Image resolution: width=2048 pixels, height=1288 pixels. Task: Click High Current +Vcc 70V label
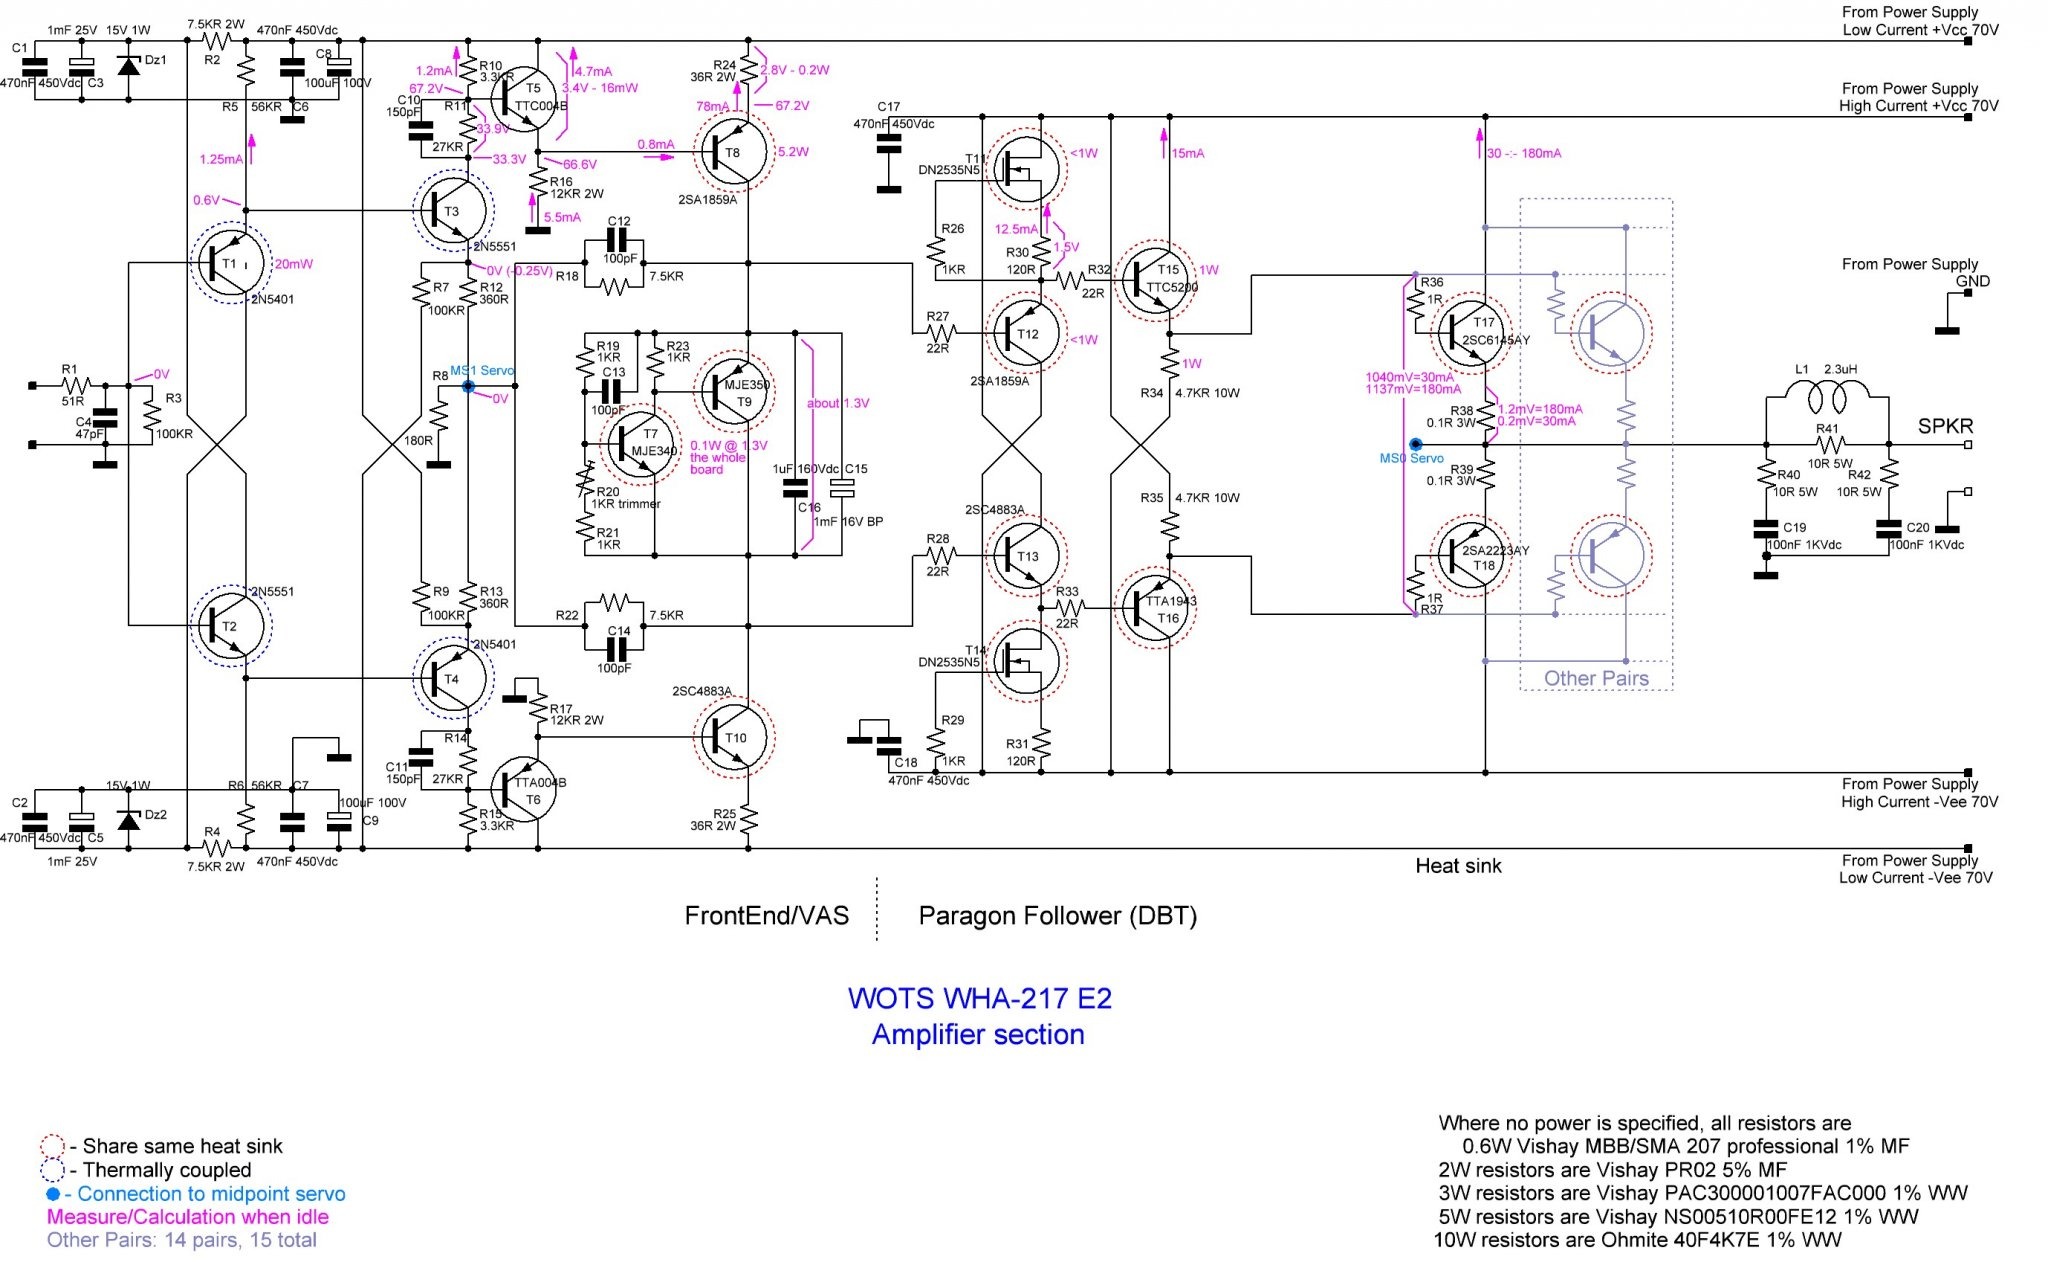click(1918, 106)
